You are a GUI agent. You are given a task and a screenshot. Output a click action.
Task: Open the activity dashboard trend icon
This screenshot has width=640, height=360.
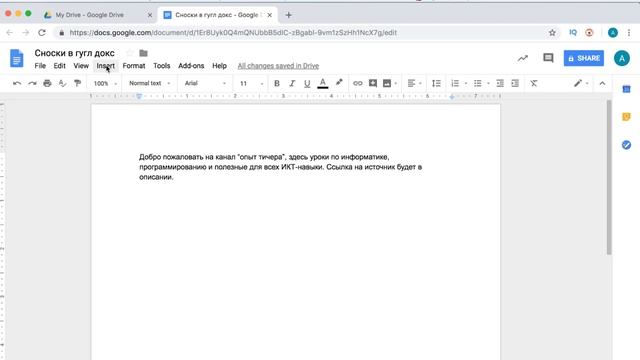(523, 58)
